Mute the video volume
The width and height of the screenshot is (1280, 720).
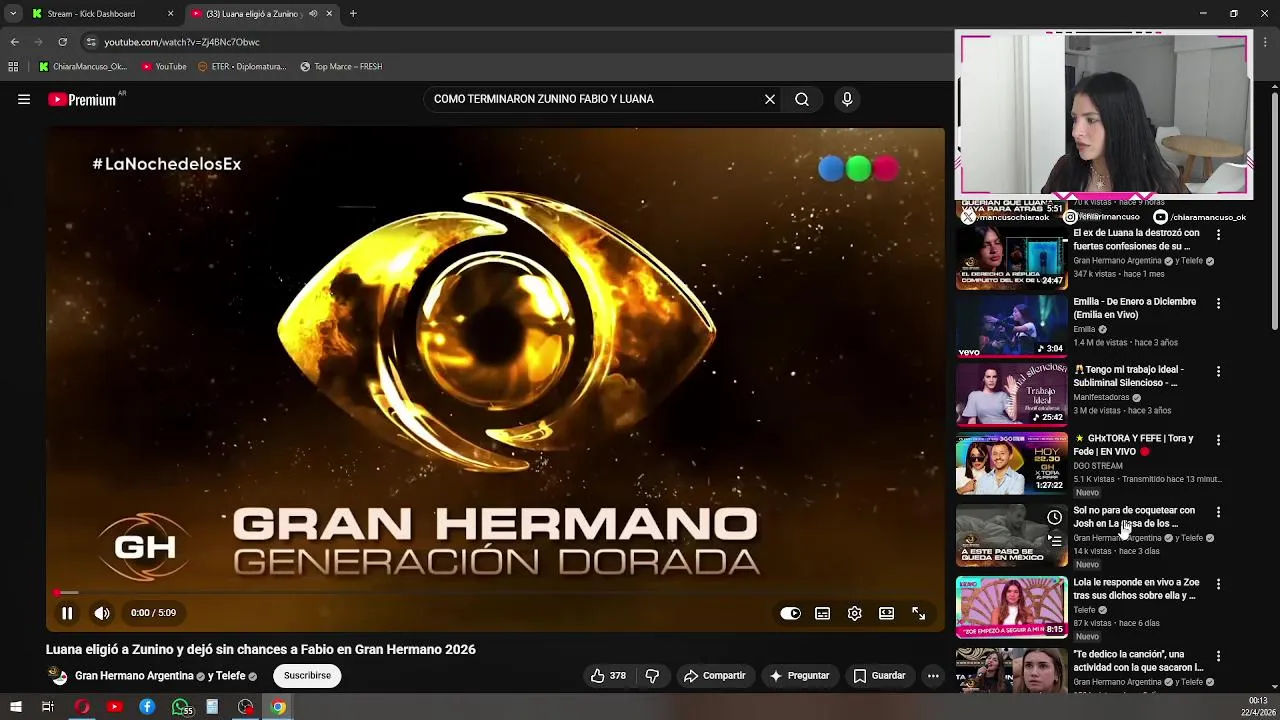click(102, 613)
